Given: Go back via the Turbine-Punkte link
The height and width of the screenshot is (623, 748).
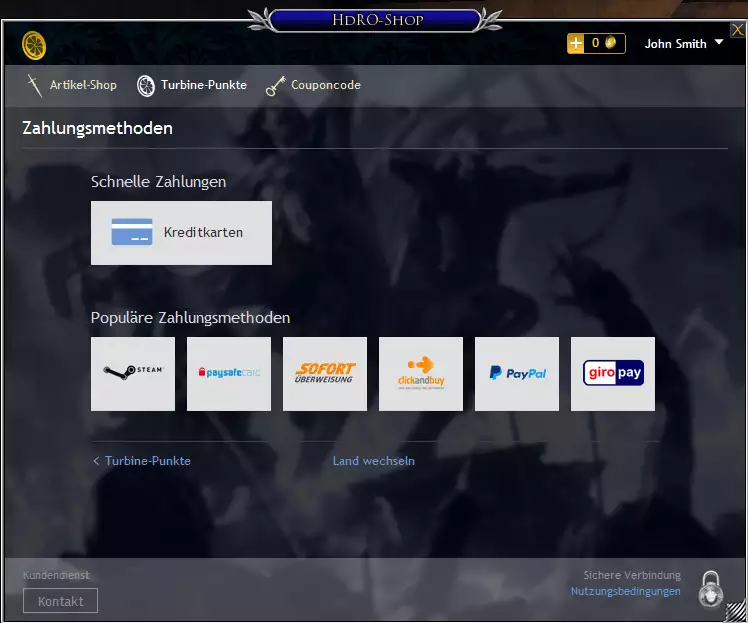Looking at the screenshot, I should [142, 461].
